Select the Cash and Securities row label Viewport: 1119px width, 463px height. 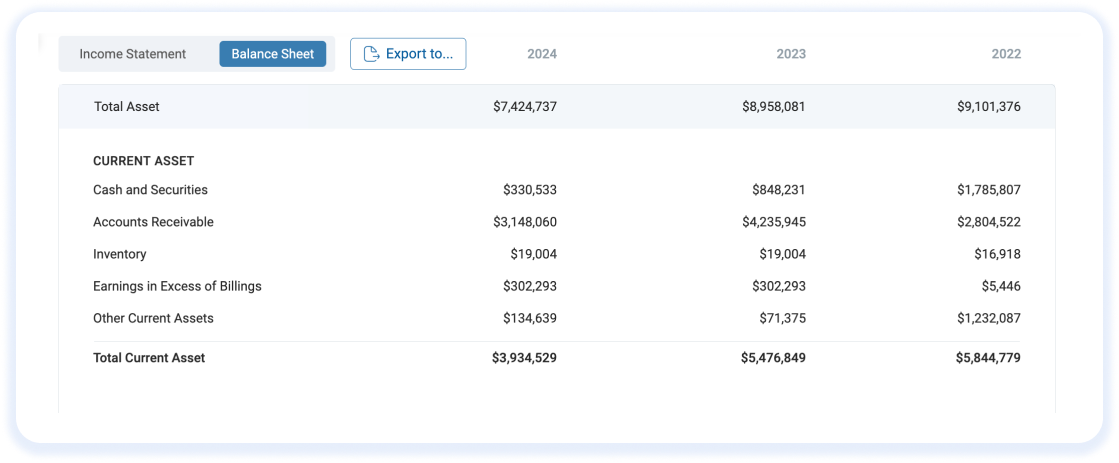(151, 190)
